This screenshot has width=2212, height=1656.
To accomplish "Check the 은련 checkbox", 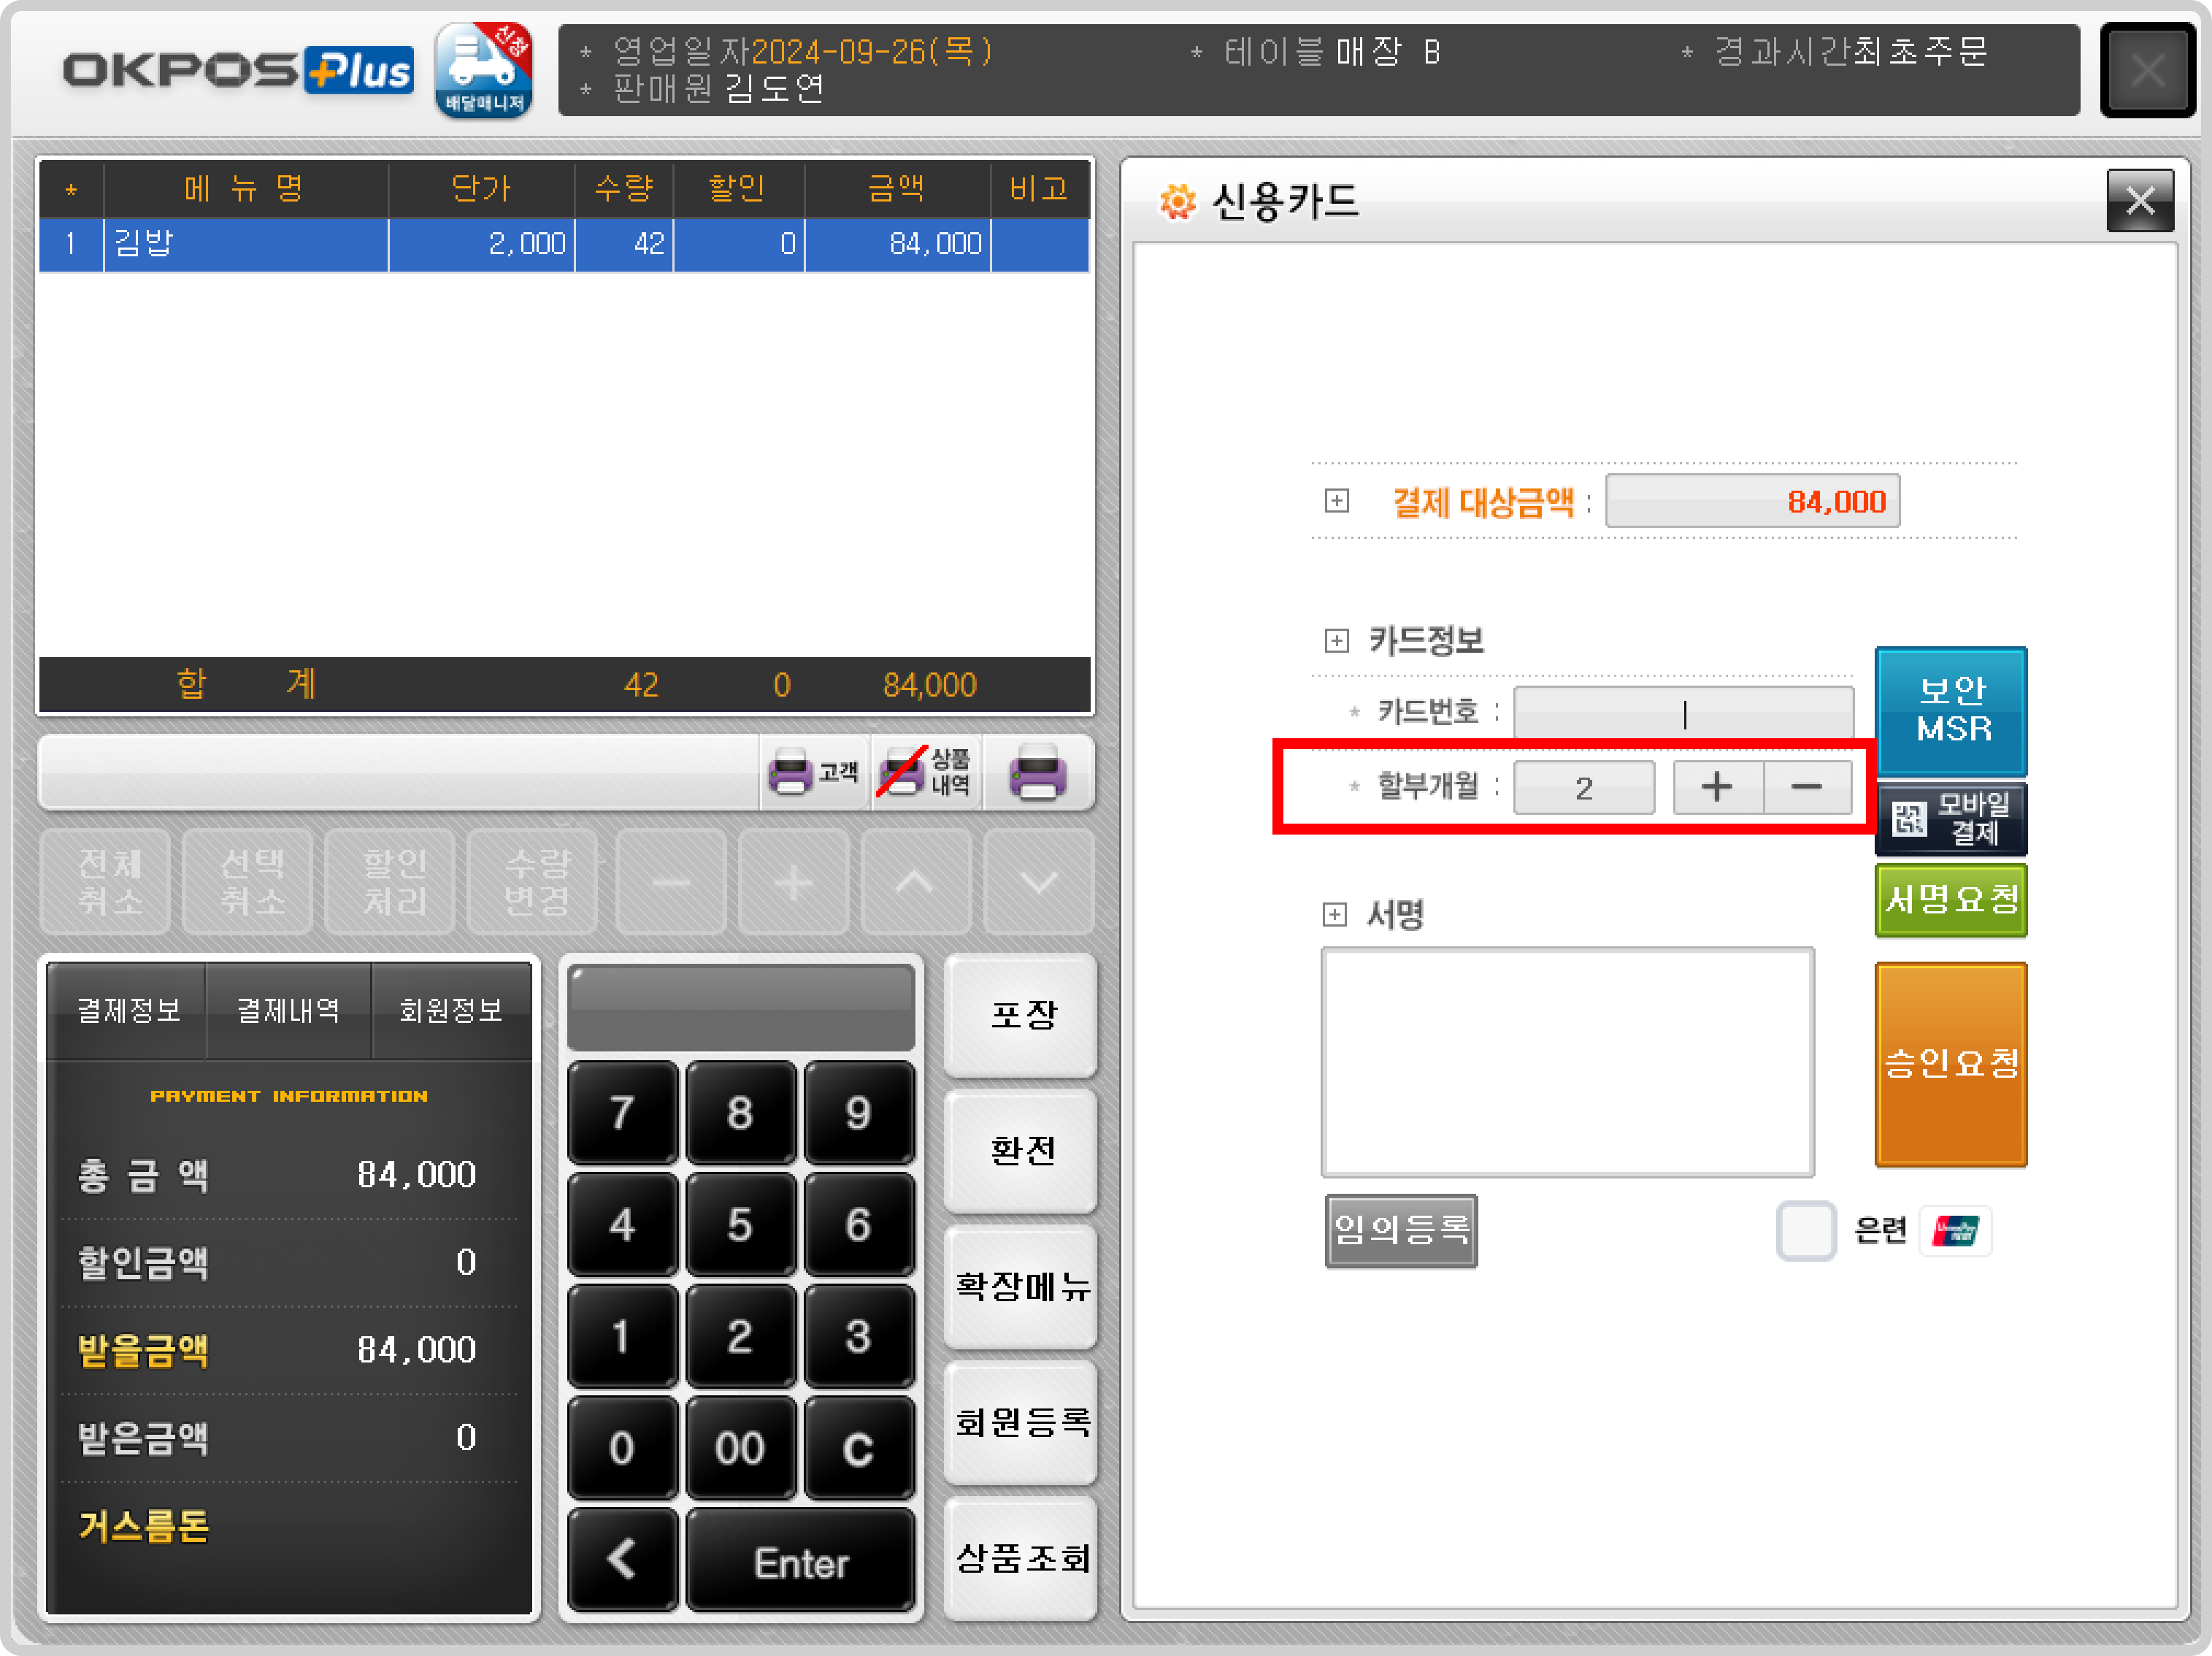I will point(1805,1230).
